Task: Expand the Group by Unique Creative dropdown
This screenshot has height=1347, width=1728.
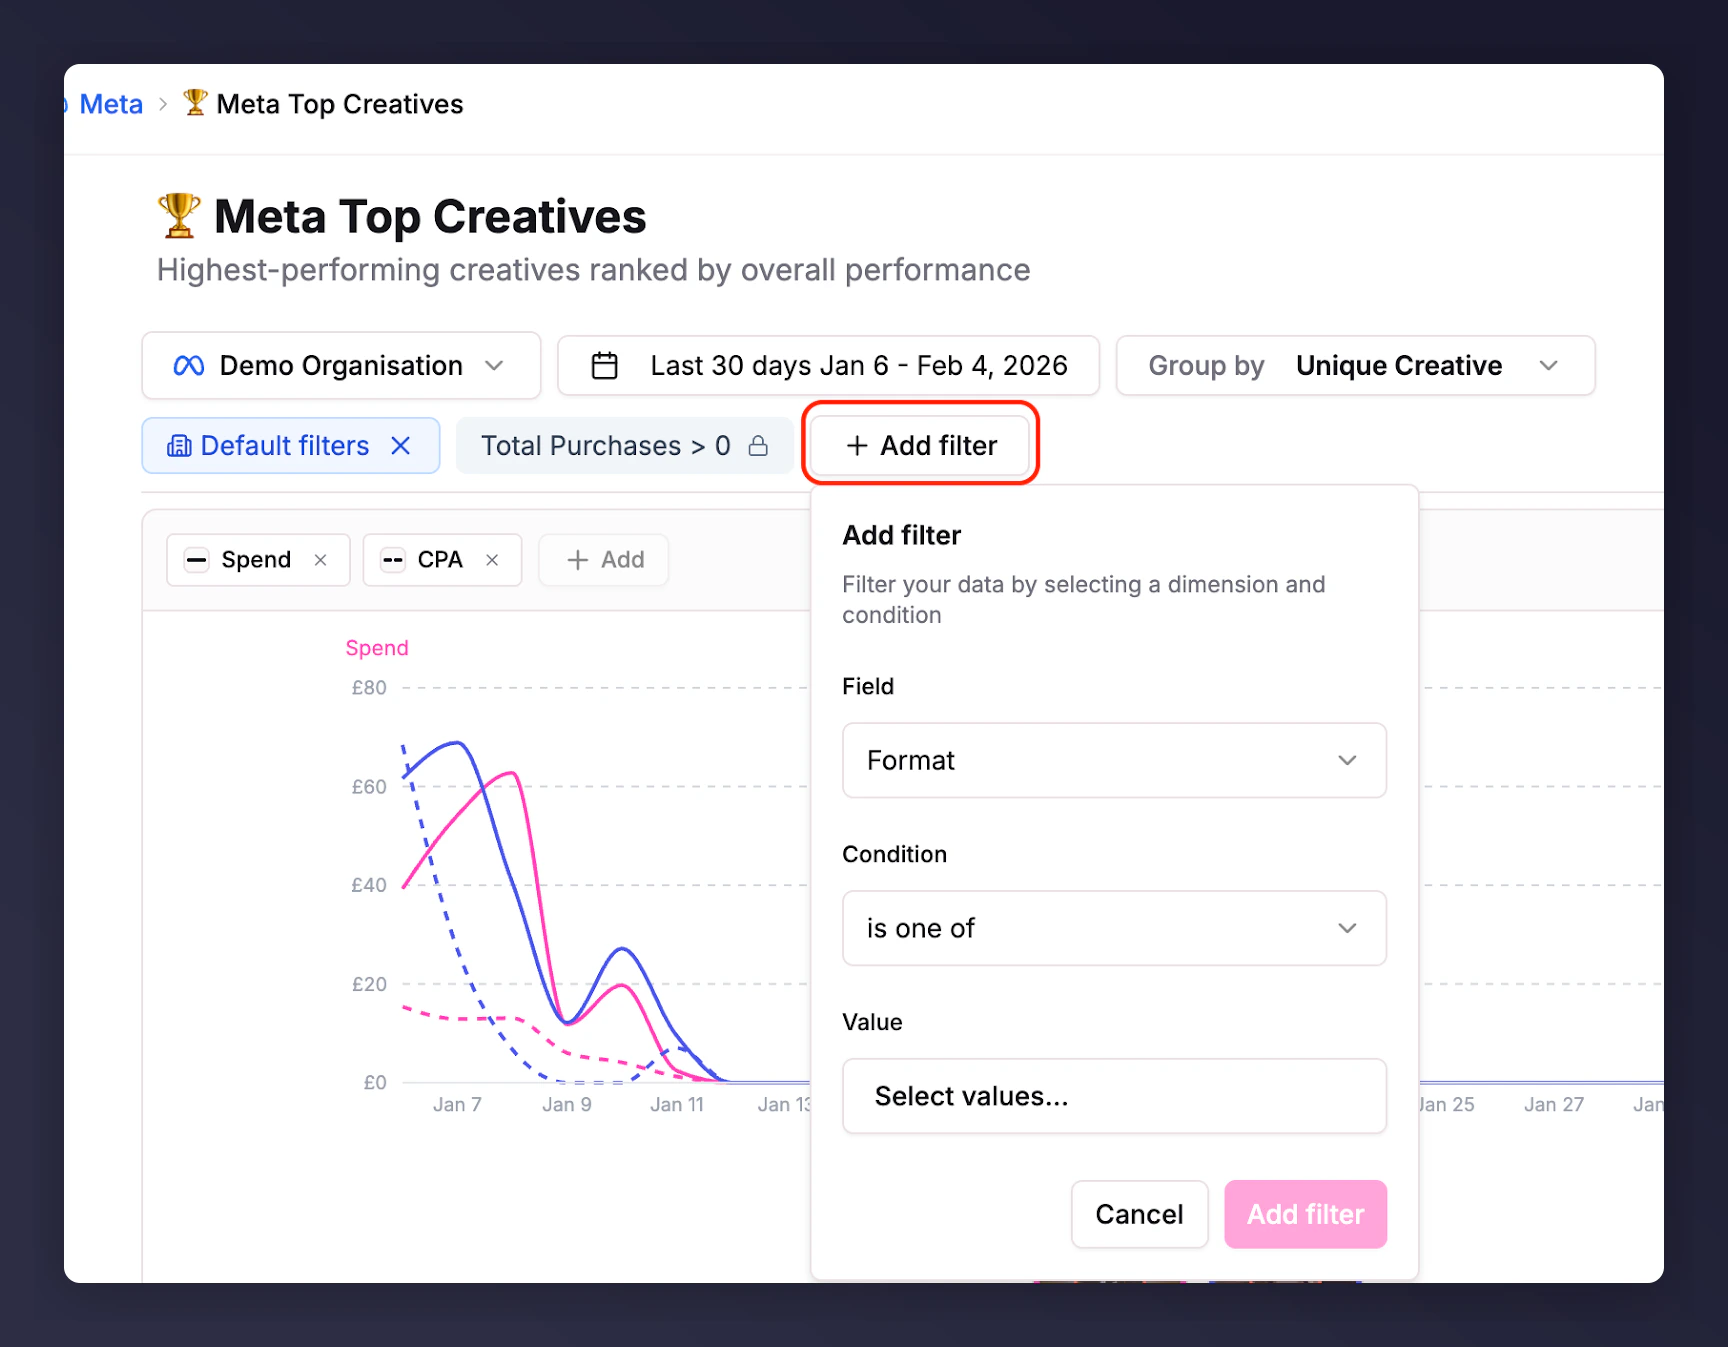Action: (1355, 366)
